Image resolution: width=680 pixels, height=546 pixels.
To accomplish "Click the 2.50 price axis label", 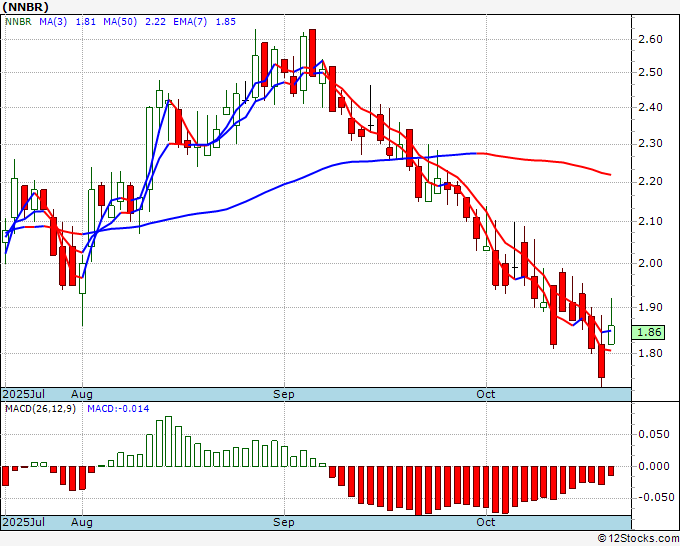I will pyautogui.click(x=651, y=72).
